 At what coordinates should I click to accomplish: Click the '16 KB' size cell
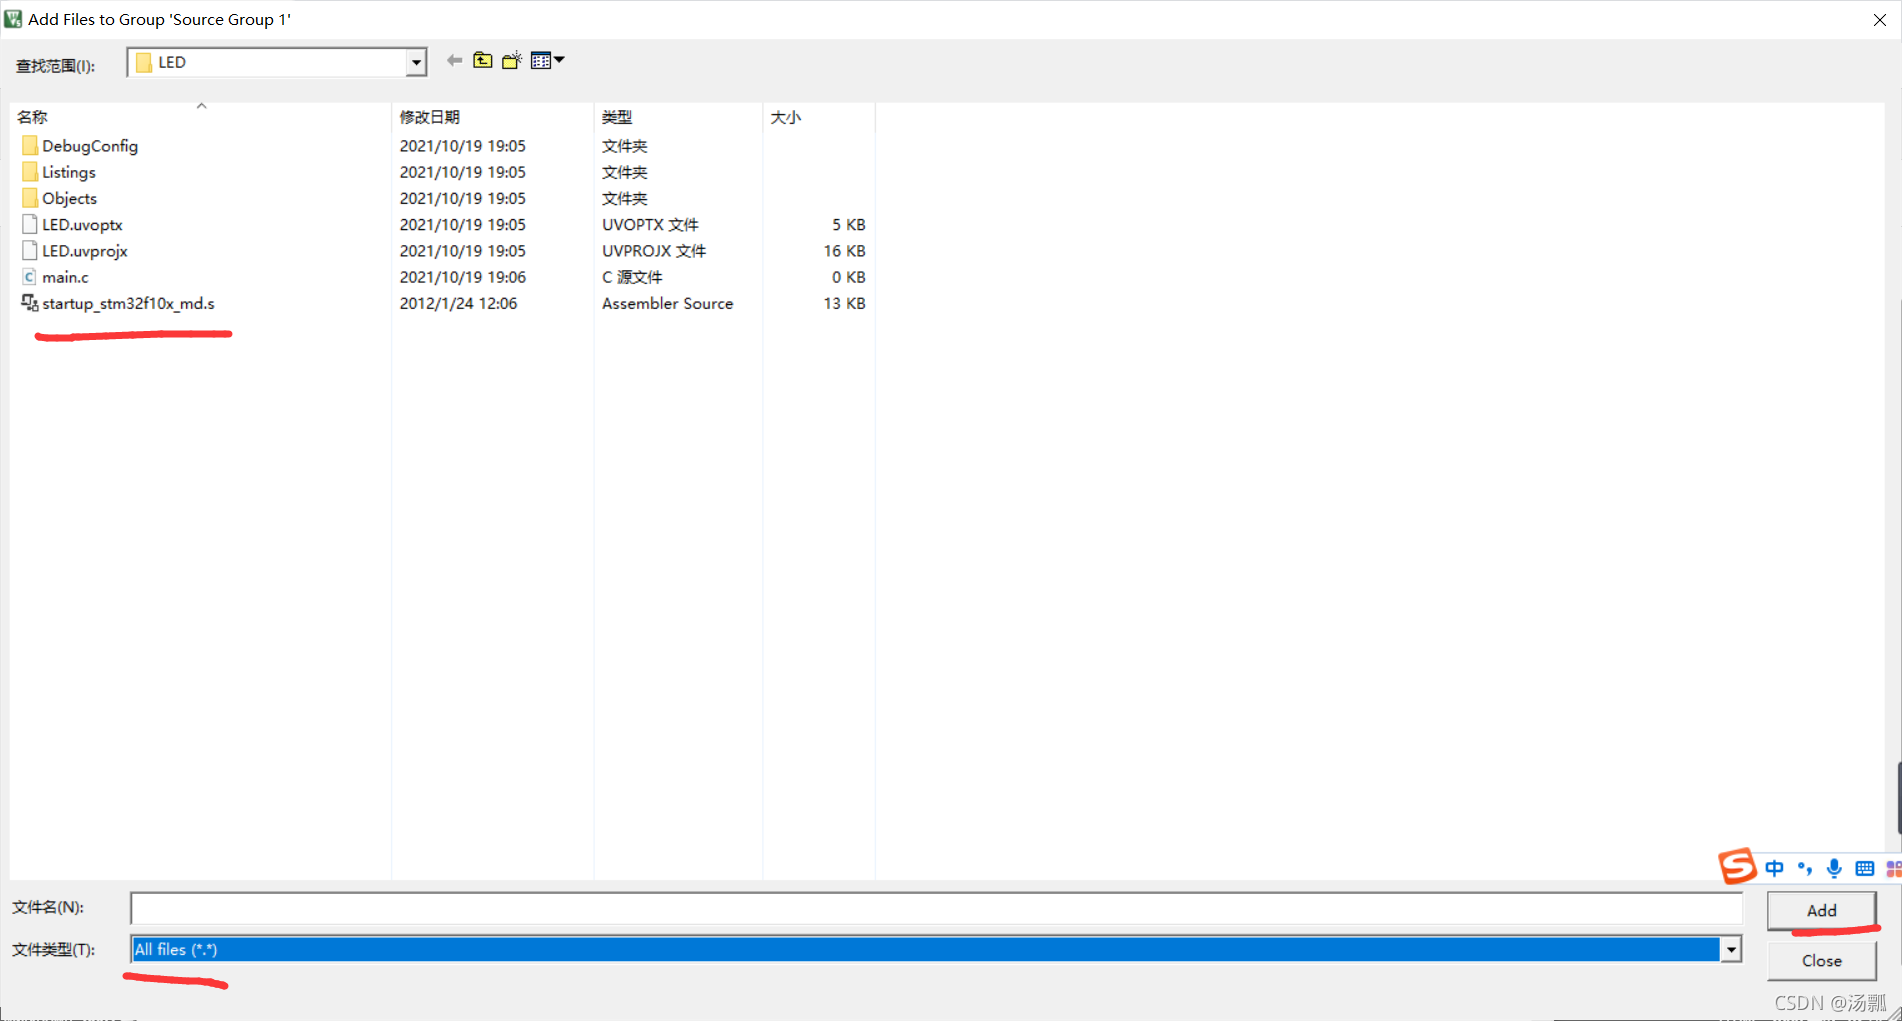coord(844,251)
